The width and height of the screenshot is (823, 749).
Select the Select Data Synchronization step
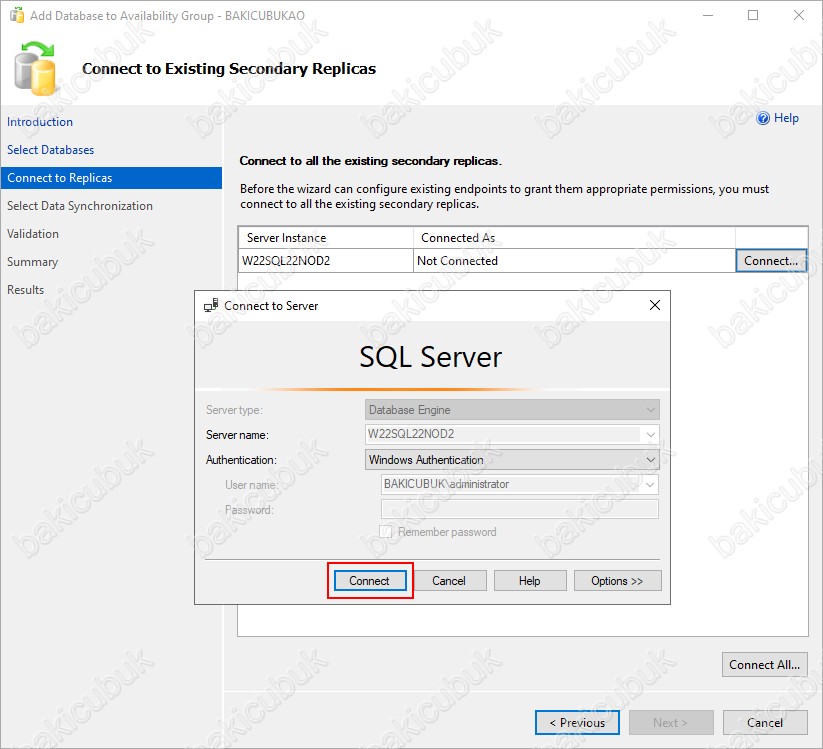click(x=80, y=206)
